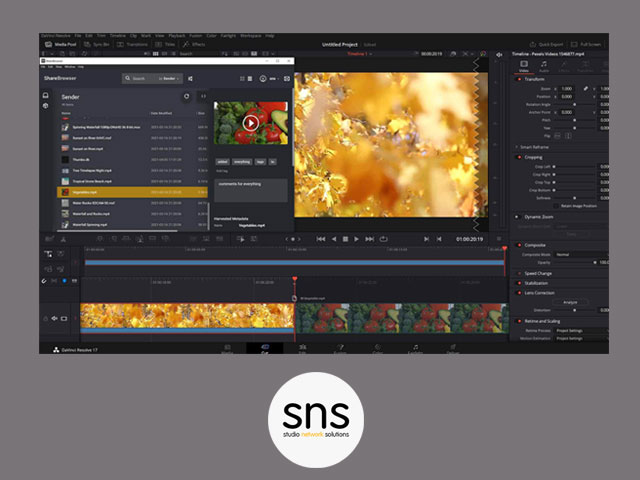640x480 pixels.
Task: Open the 'in Sender' search scope dropdown
Action: click(169, 78)
